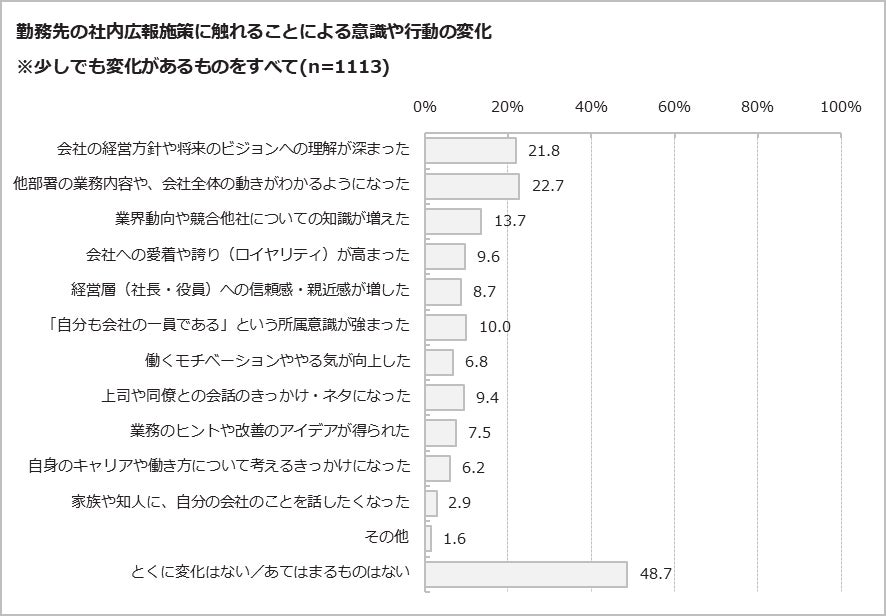Viewport: 886px width, 616px height.
Task: Select the 会社への愛着や誇り category label
Action: (248, 255)
